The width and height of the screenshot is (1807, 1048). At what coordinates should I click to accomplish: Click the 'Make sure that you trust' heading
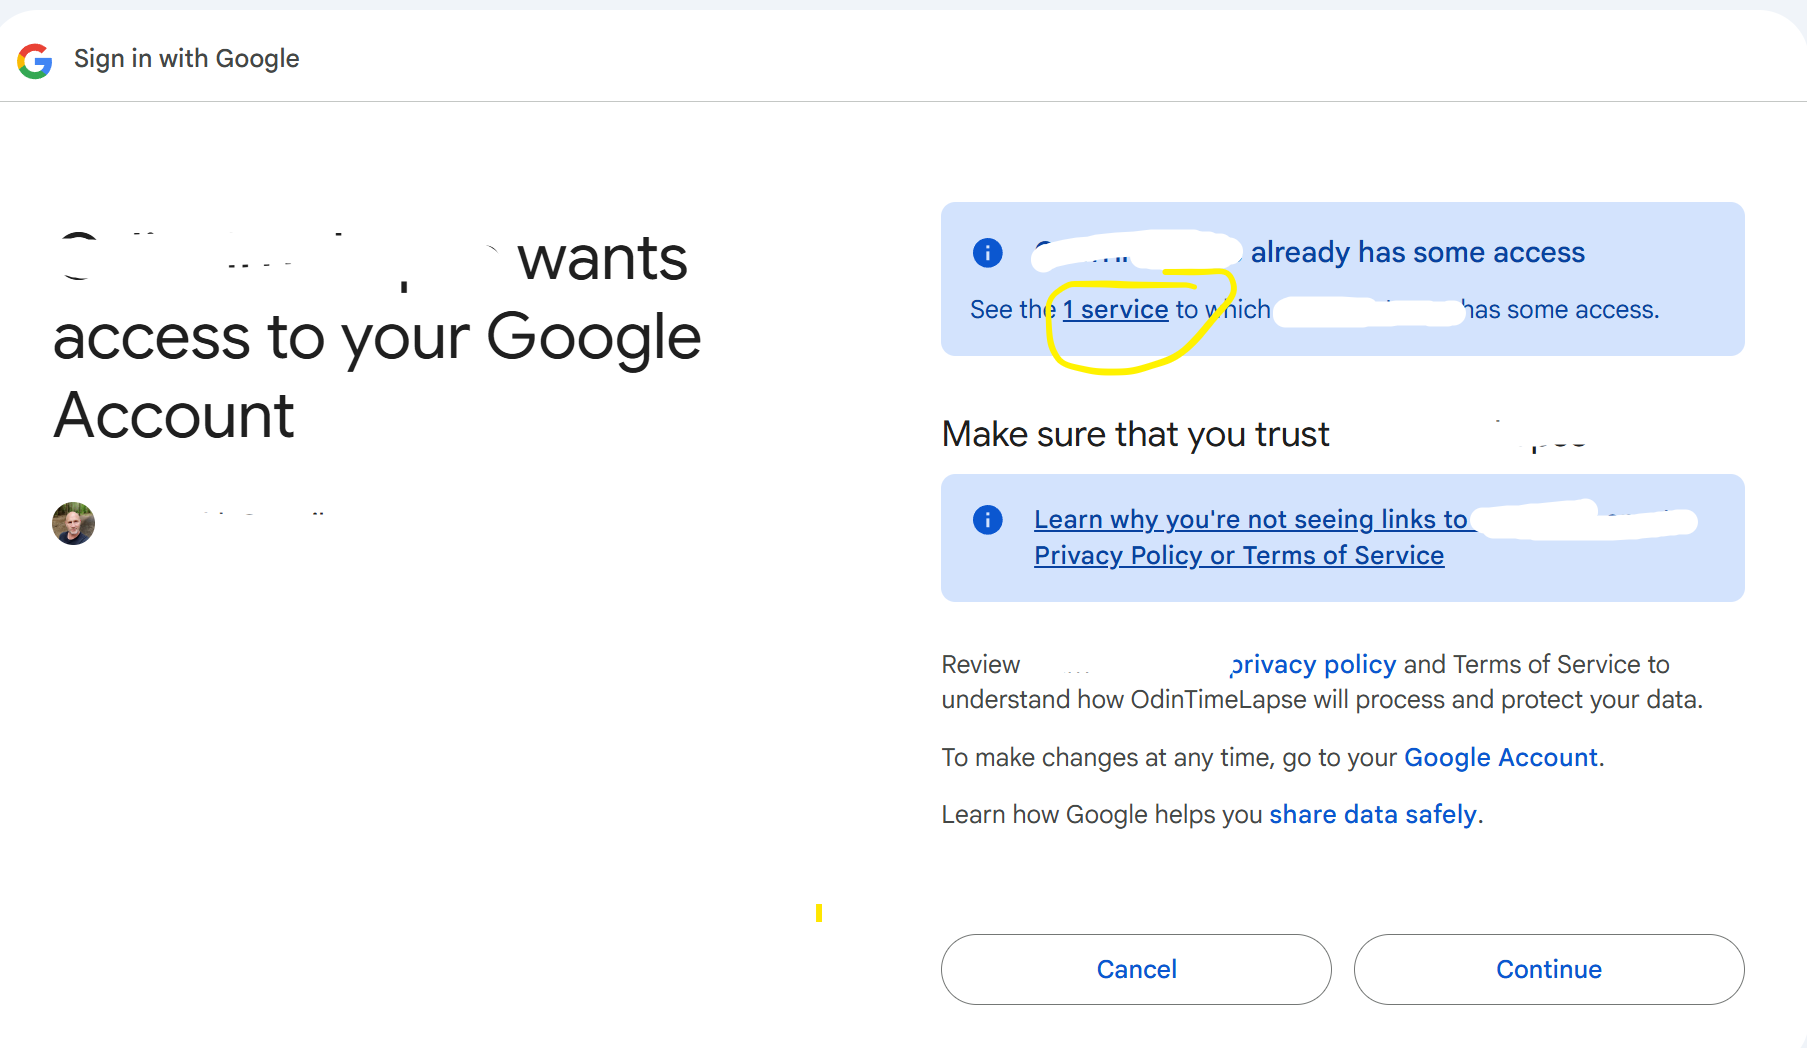(1135, 435)
